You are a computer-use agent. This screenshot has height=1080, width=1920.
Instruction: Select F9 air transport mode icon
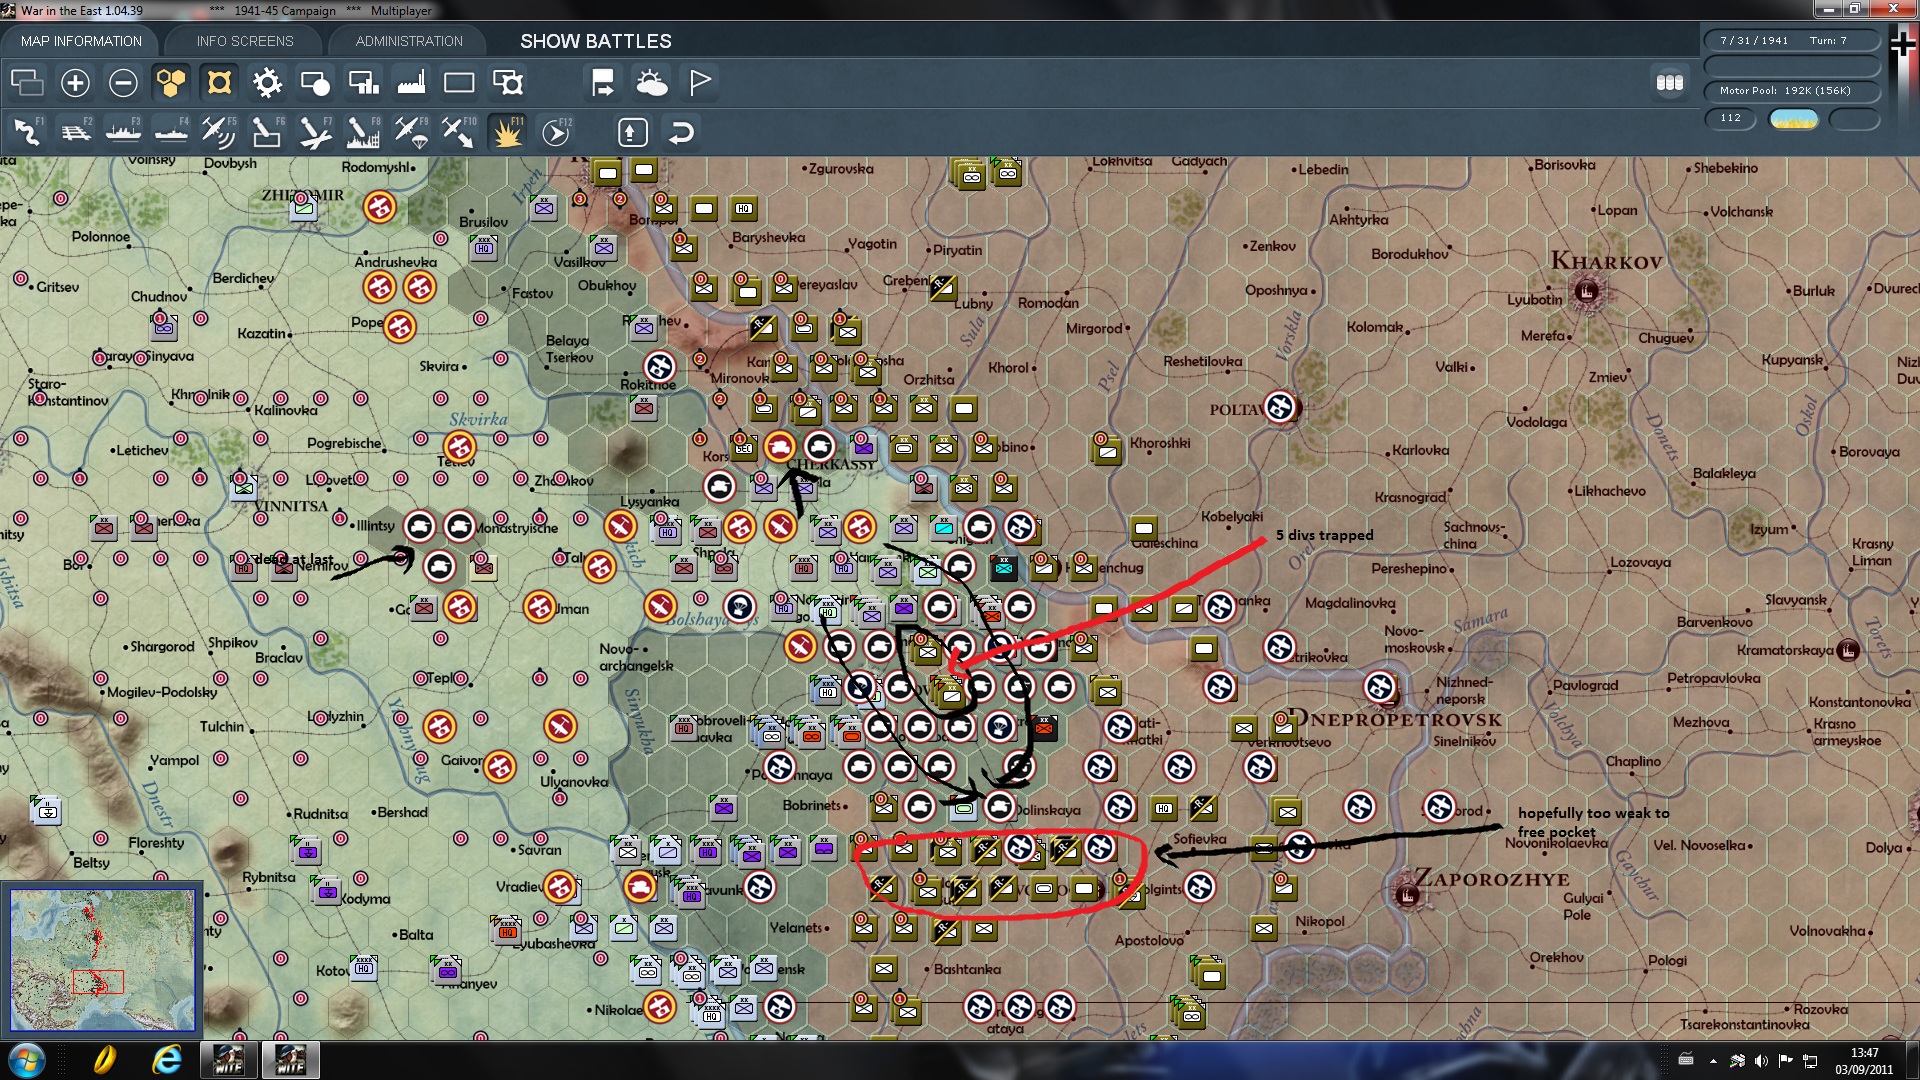click(411, 132)
